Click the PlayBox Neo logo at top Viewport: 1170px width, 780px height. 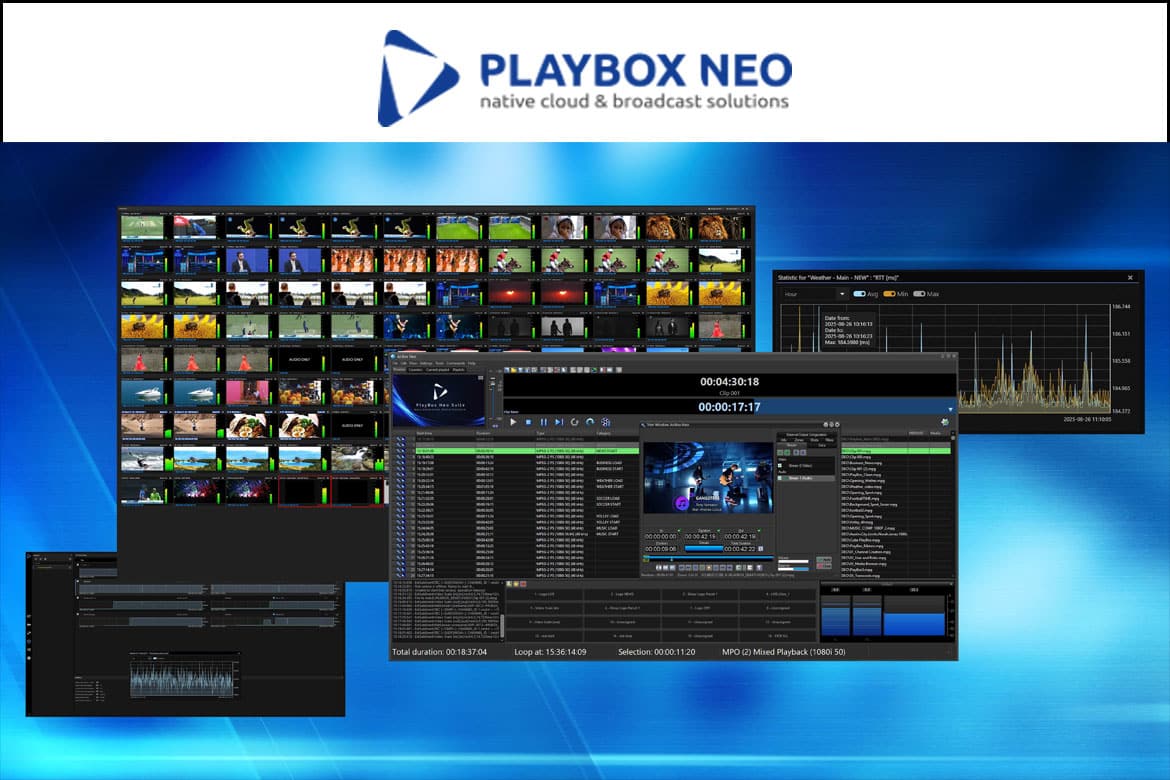pyautogui.click(x=585, y=78)
